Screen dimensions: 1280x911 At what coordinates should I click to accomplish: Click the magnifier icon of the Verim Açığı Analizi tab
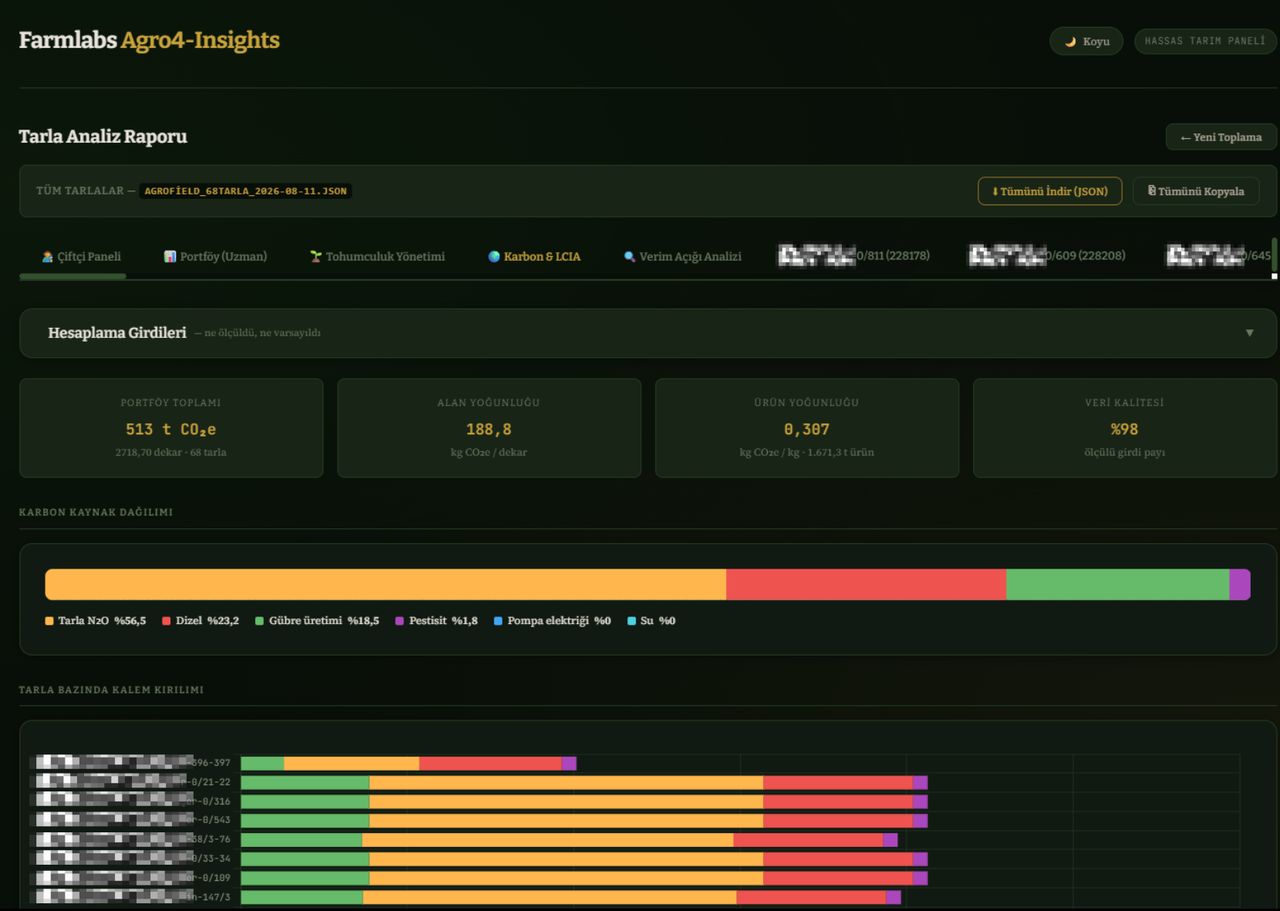pyautogui.click(x=630, y=257)
